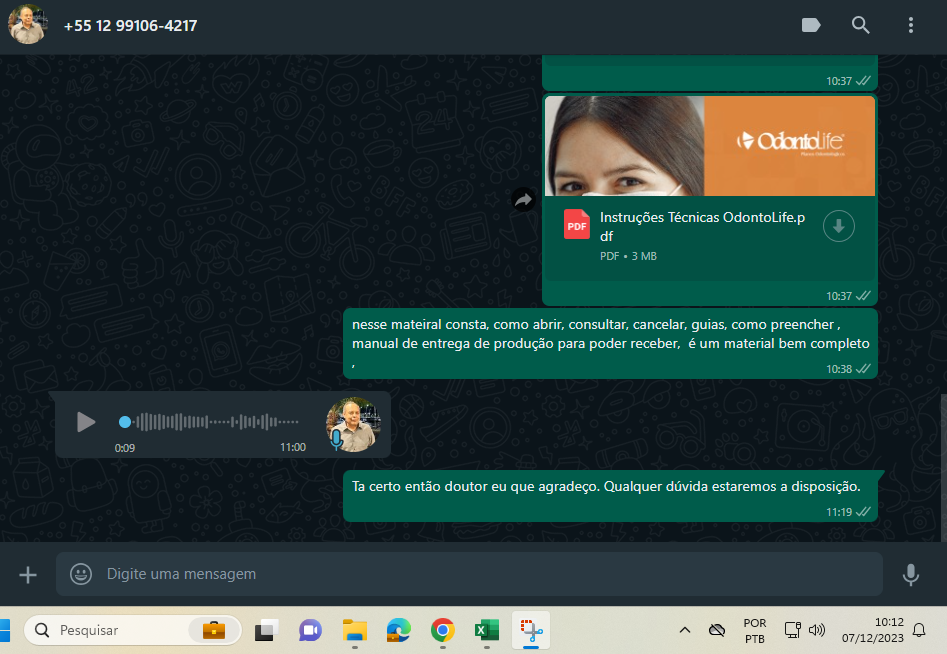Expand the hidden system tray icons
The width and height of the screenshot is (947, 654).
click(685, 630)
